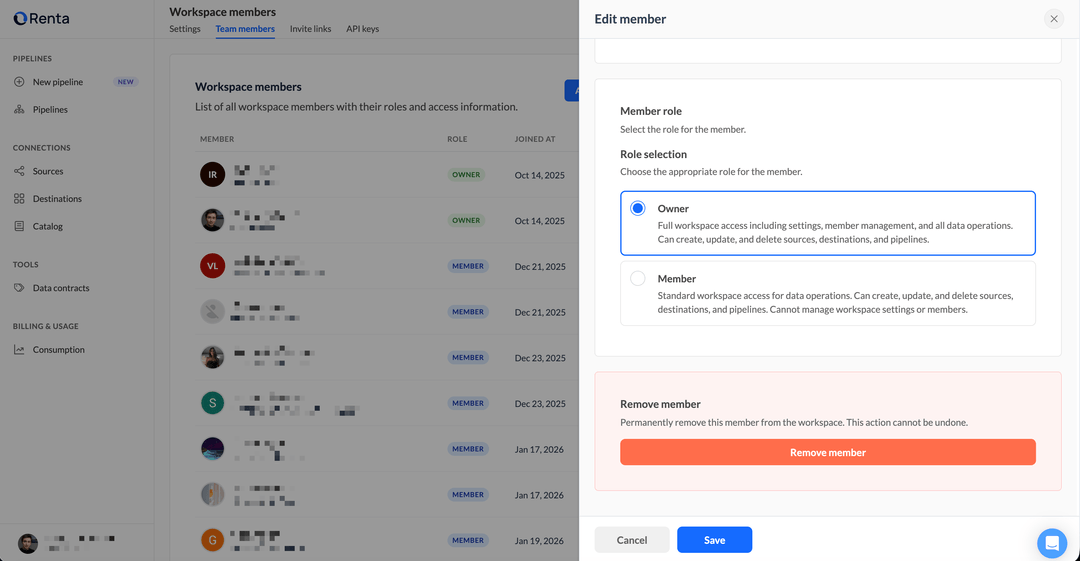This screenshot has width=1080, height=561.
Task: Open the chat support bubble
Action: [1051, 543]
